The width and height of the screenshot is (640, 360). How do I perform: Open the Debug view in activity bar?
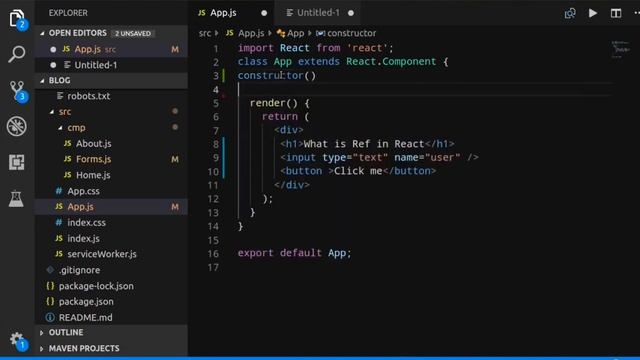tap(17, 127)
